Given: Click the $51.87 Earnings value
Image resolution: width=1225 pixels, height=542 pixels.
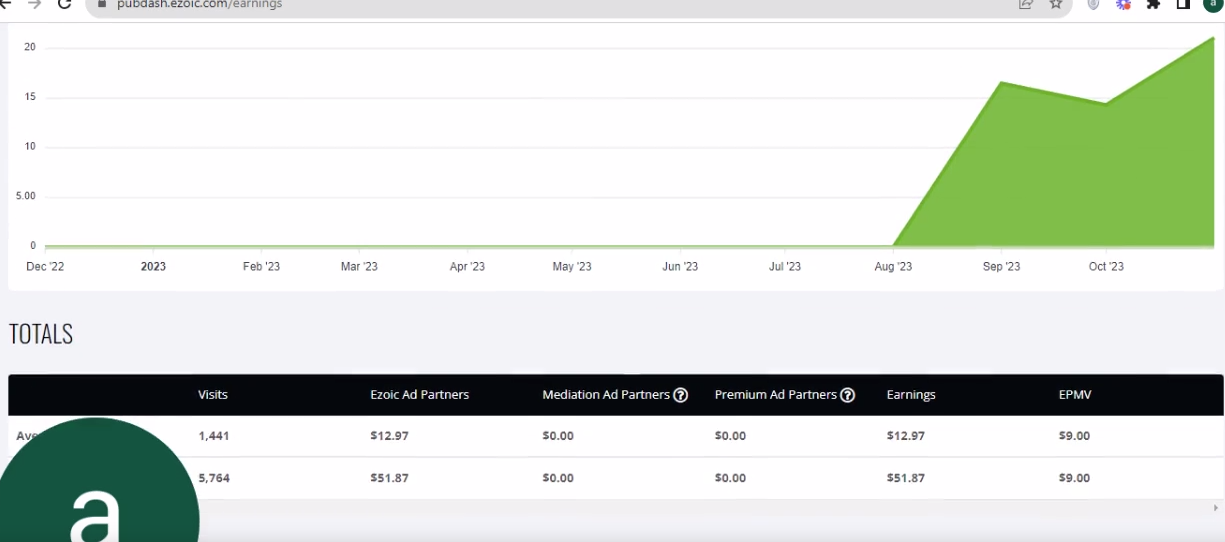Looking at the screenshot, I should point(905,478).
